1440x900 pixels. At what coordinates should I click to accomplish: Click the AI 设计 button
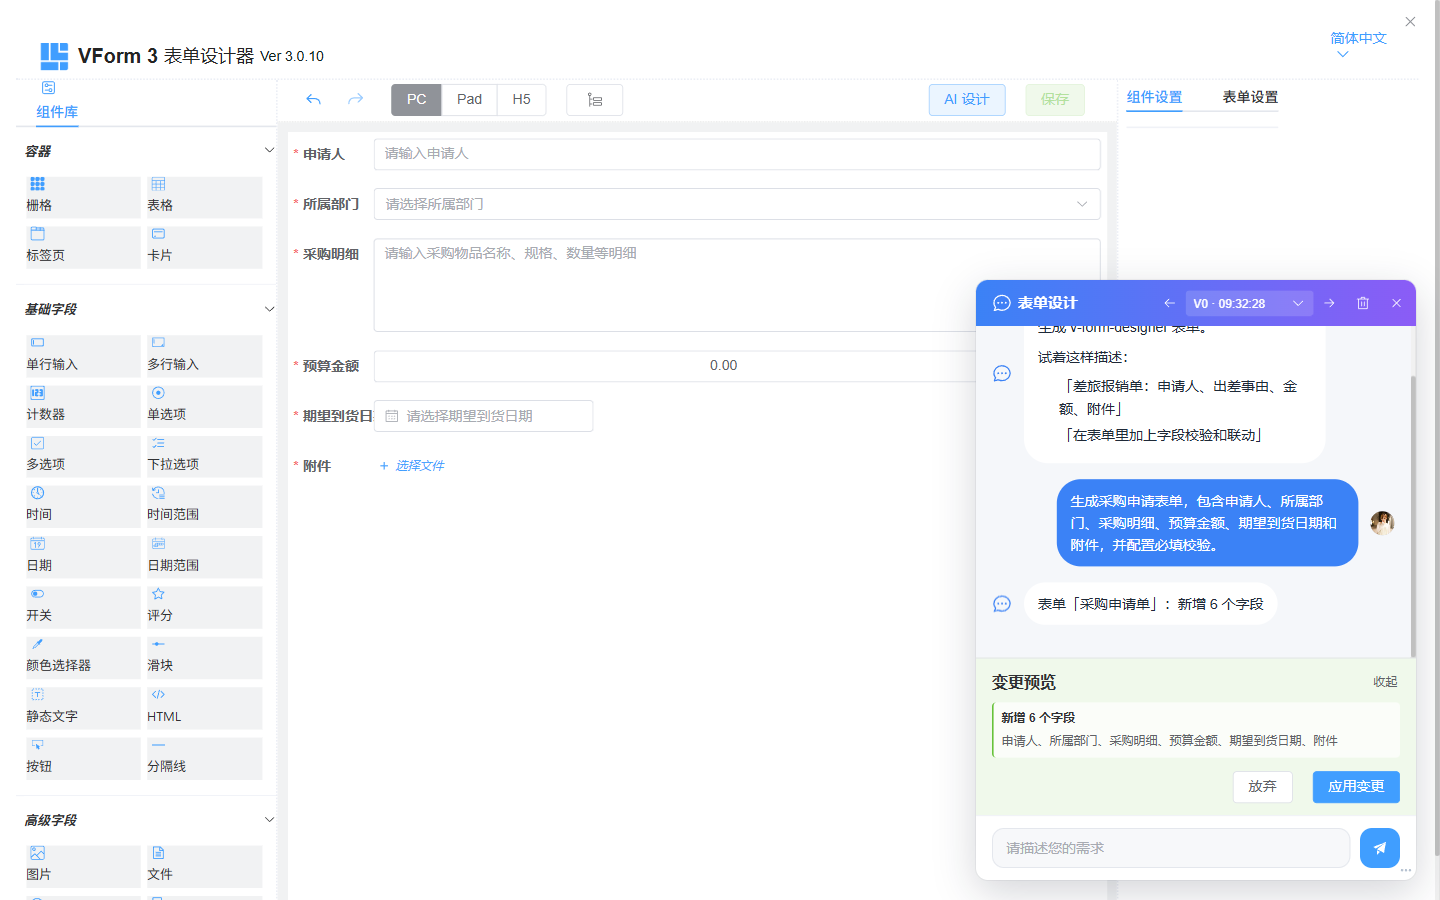point(967,100)
